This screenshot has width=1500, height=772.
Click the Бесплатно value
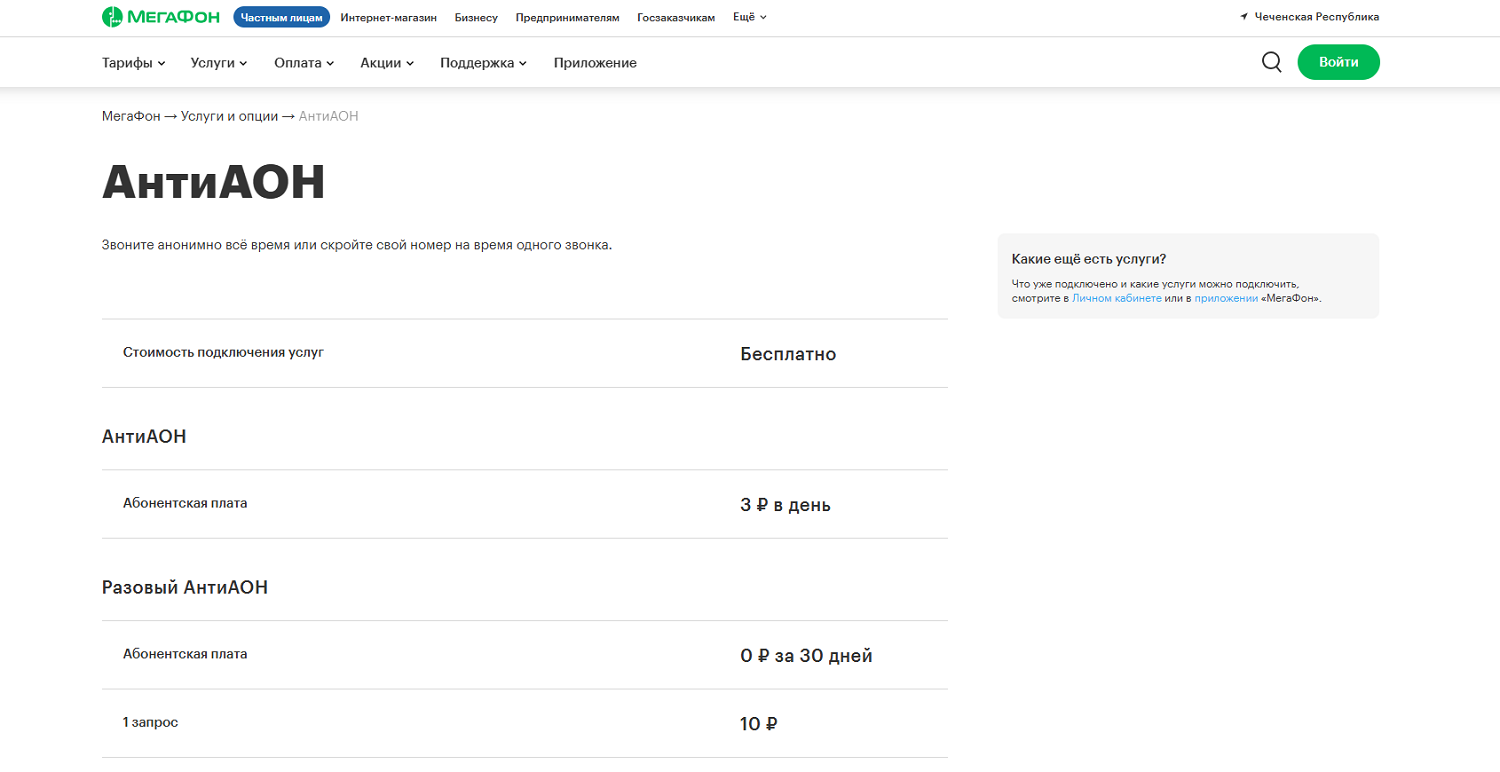[788, 354]
